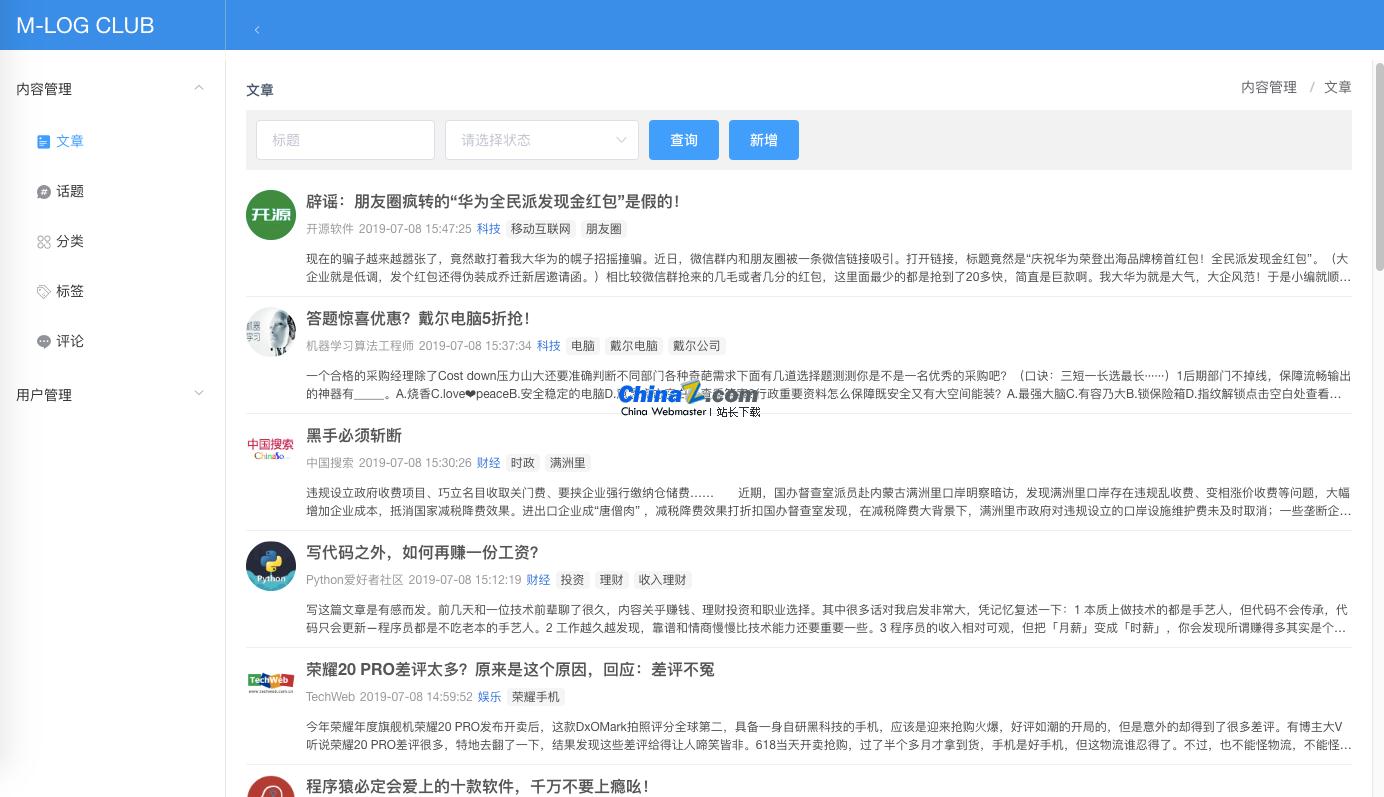Click the 开源软件 green avatar icon

tap(271, 215)
